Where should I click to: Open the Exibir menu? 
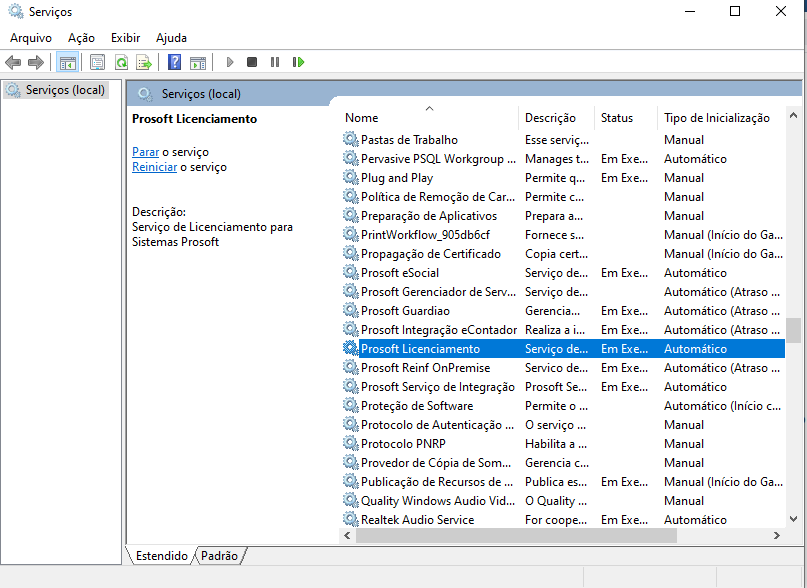(126, 38)
